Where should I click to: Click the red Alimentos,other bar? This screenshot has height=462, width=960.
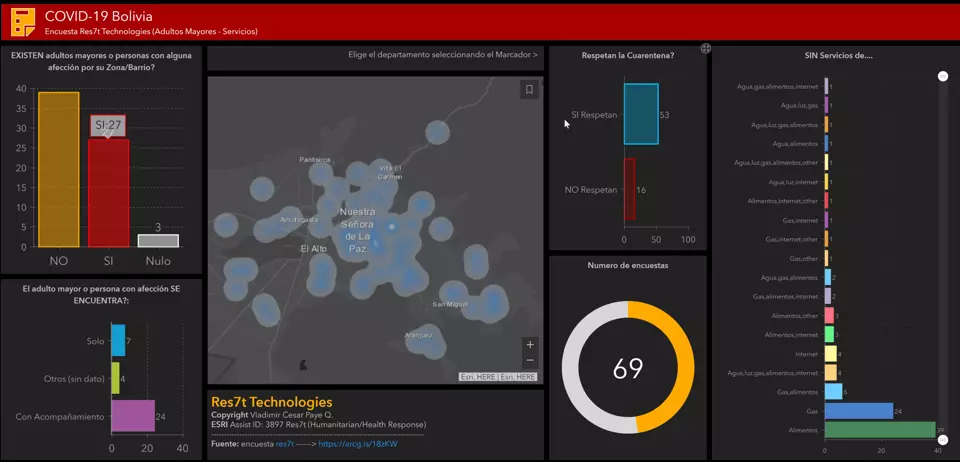tap(829, 316)
